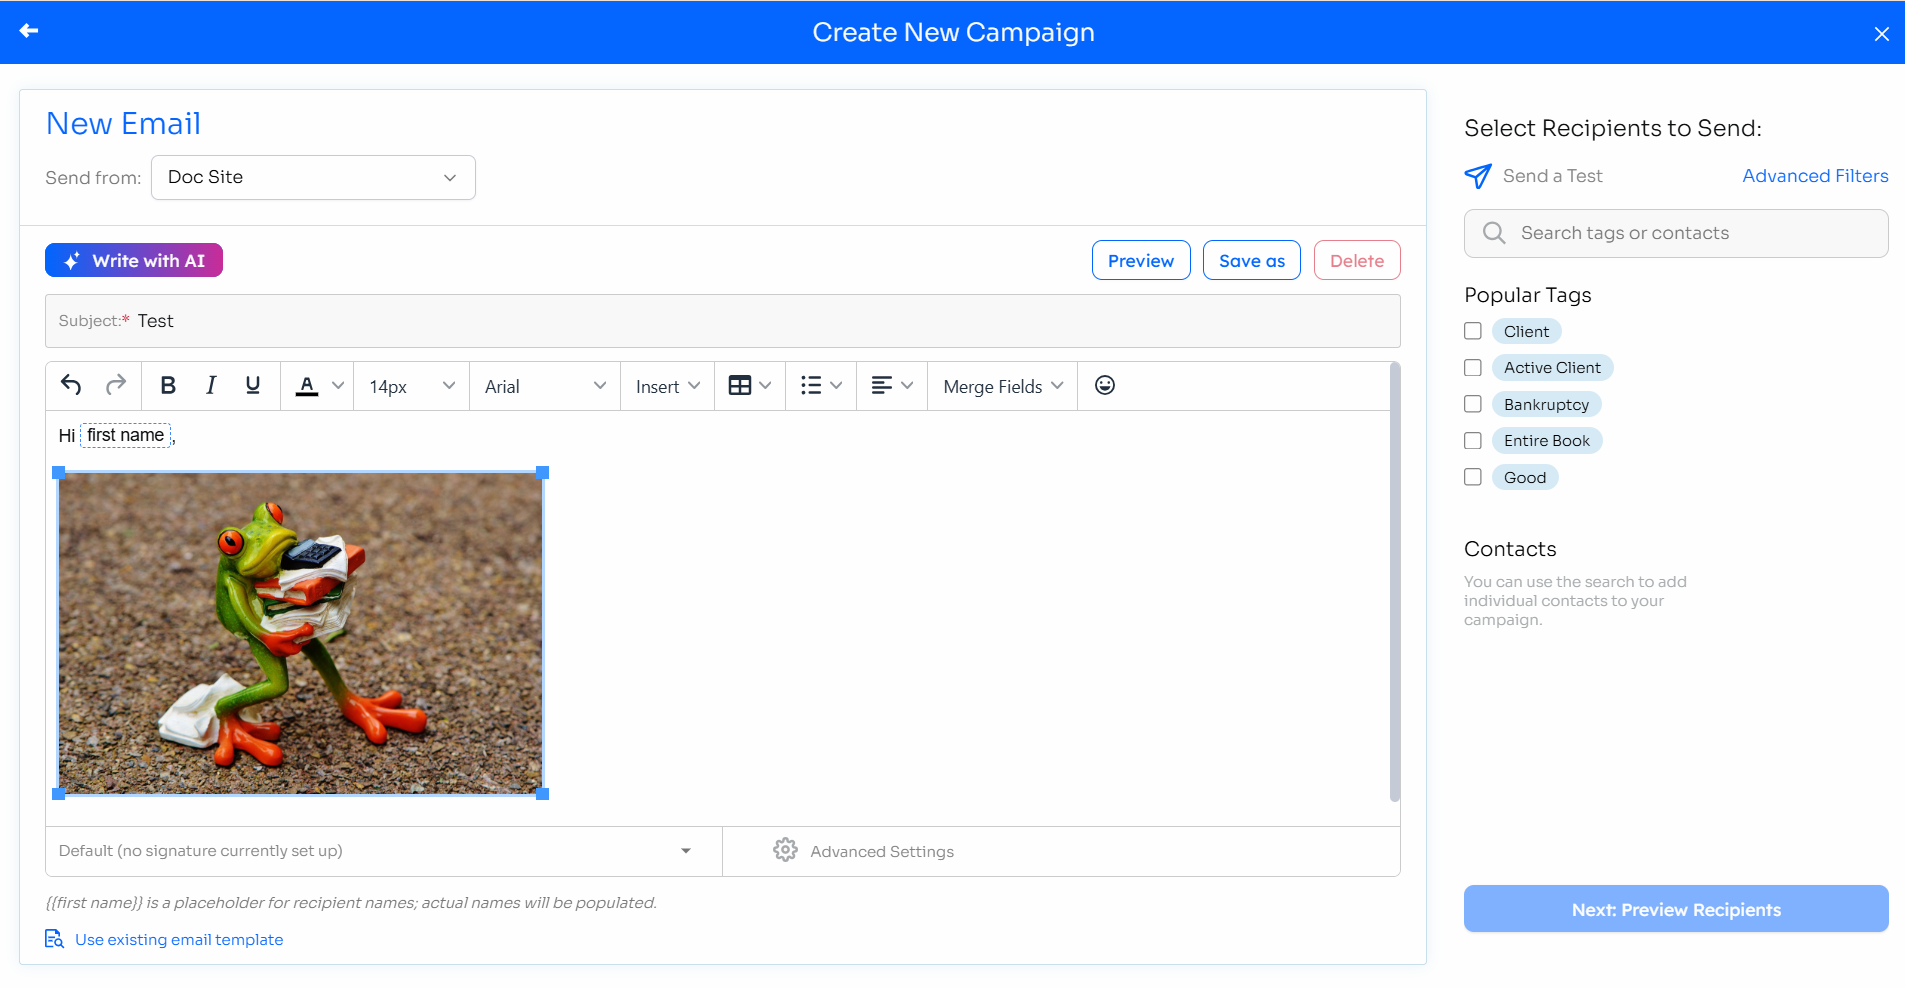
Task: Open Advanced Filters link
Action: click(x=1815, y=176)
